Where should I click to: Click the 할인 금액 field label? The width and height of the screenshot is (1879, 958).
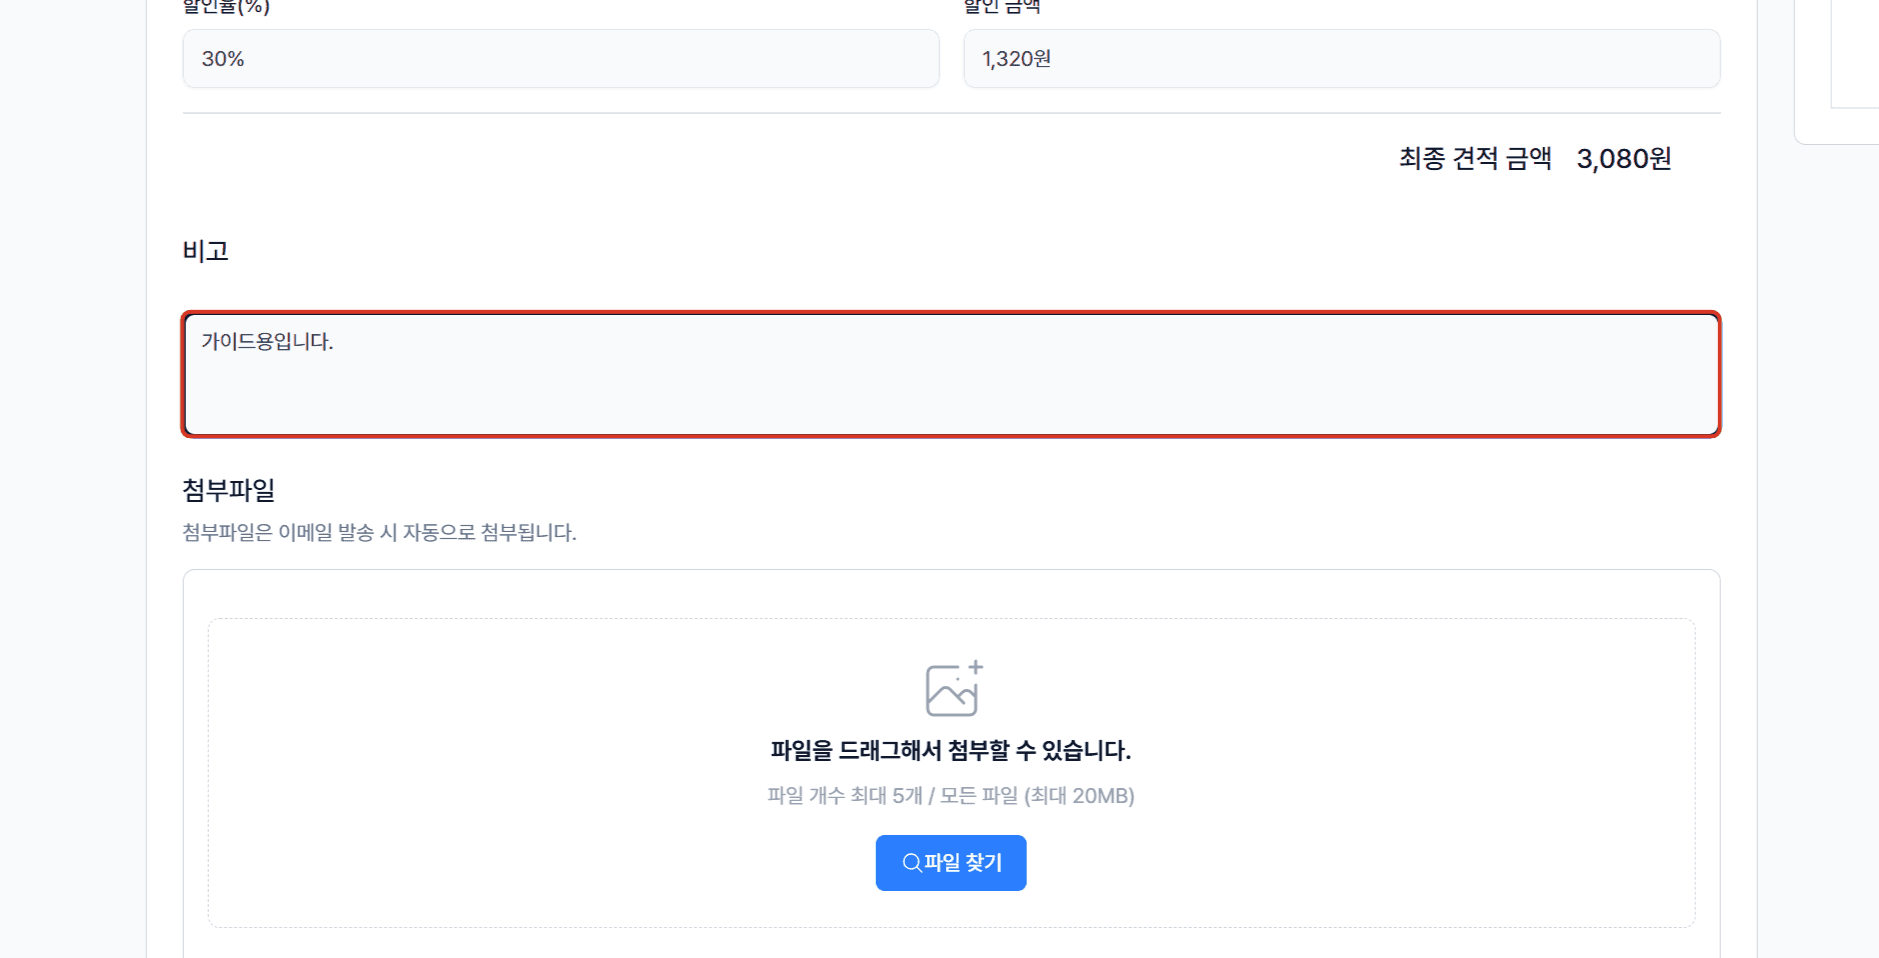tap(1002, 6)
